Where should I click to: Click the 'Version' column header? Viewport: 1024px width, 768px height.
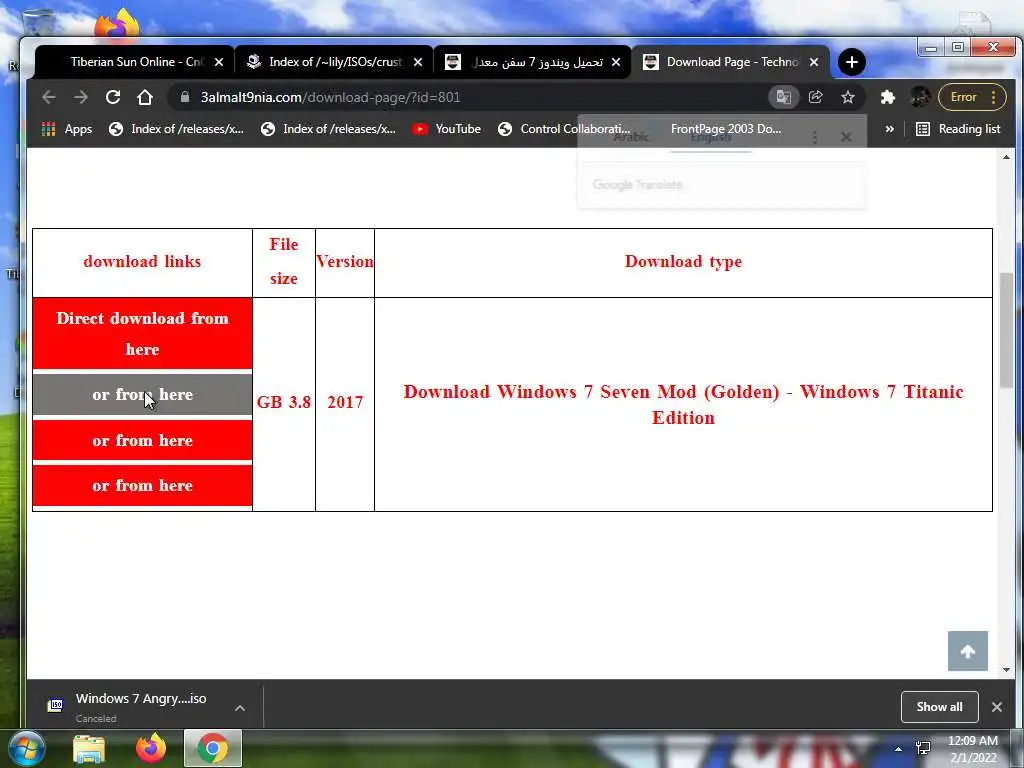tap(345, 262)
